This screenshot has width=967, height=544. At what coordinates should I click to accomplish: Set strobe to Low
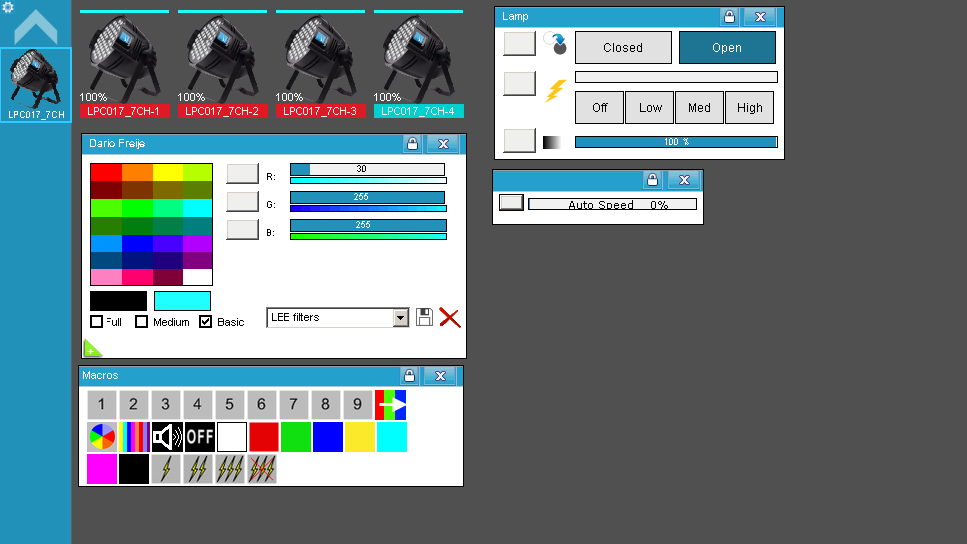click(x=650, y=107)
